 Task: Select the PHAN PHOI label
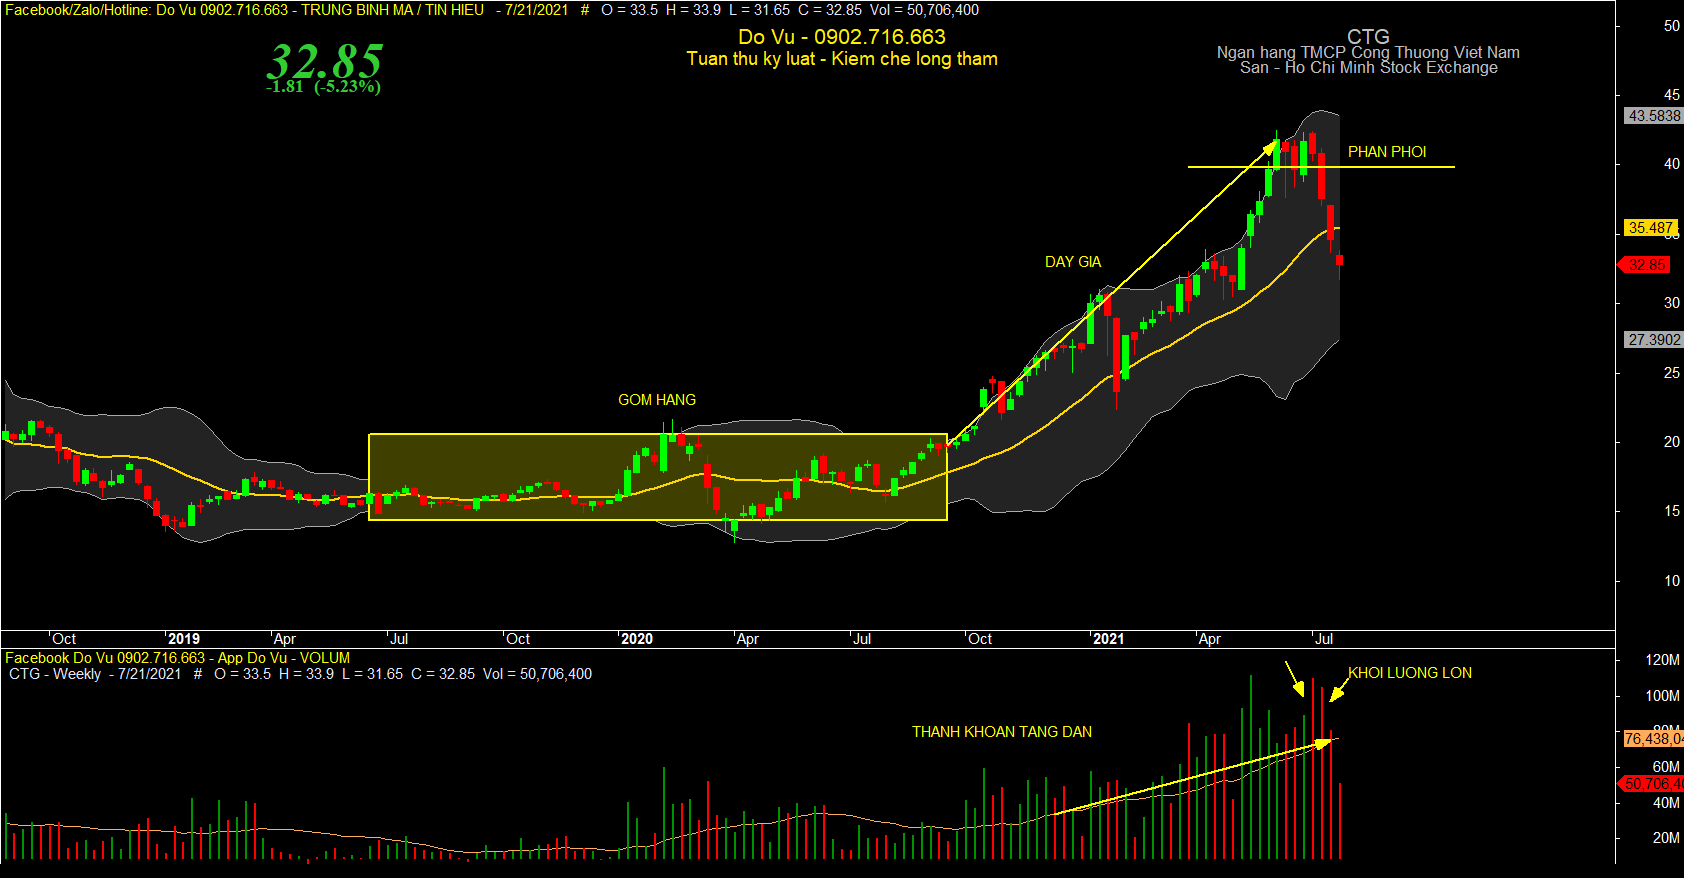[x=1387, y=152]
